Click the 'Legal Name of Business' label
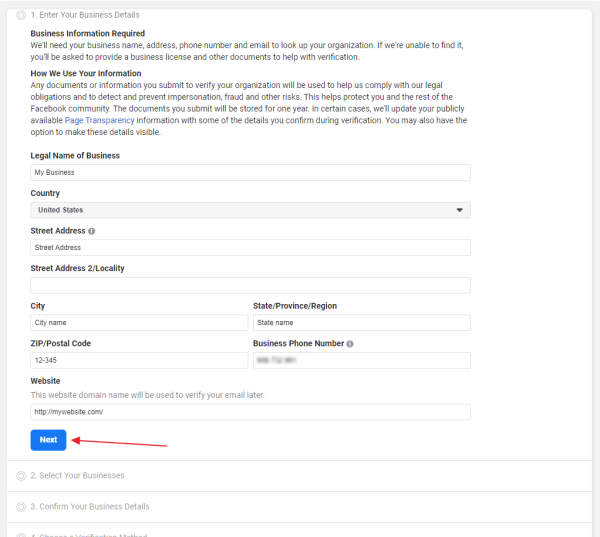 point(75,155)
